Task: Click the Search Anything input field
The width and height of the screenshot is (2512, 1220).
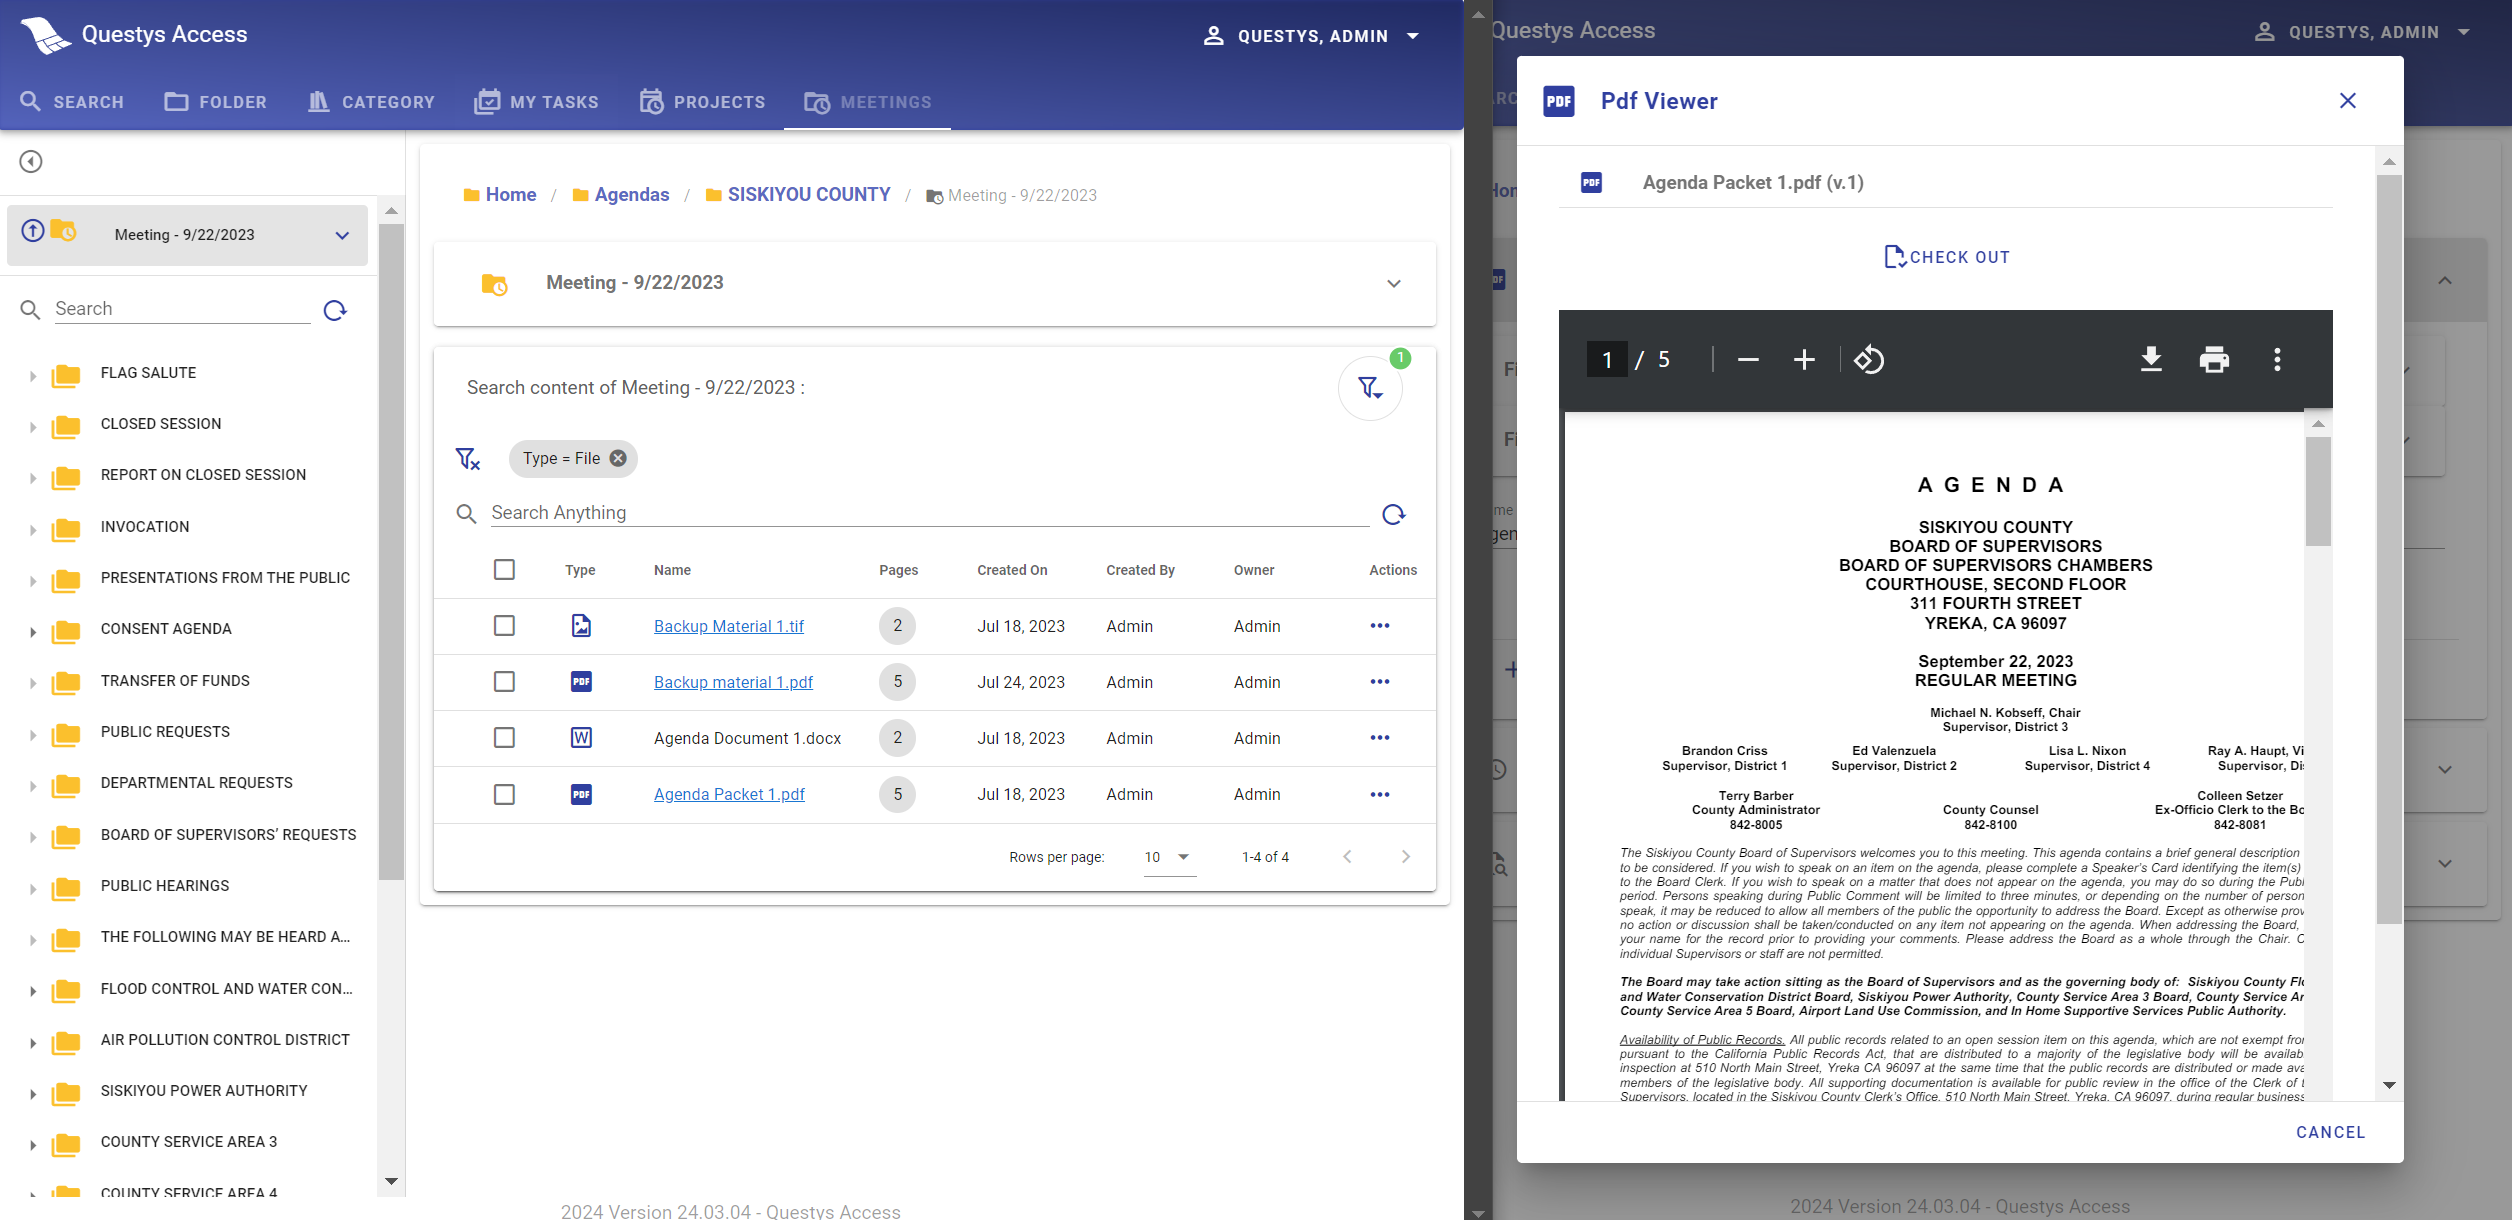Action: (929, 513)
